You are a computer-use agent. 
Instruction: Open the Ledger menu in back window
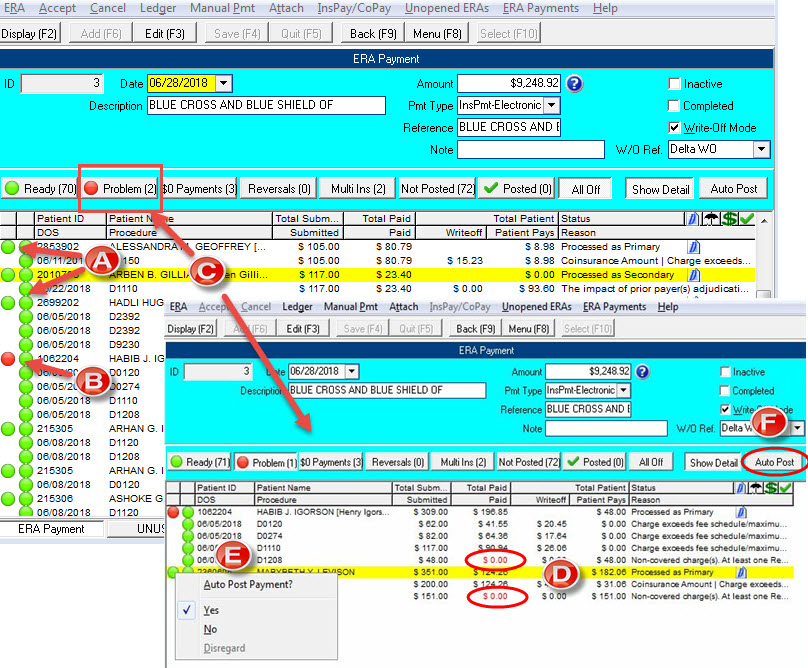click(158, 8)
